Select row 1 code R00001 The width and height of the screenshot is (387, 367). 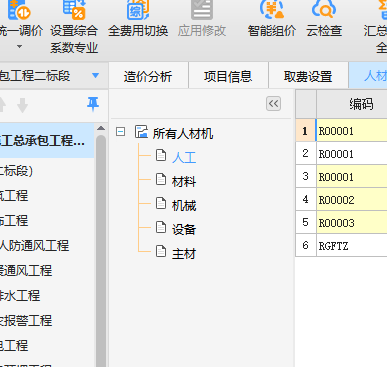(352, 131)
